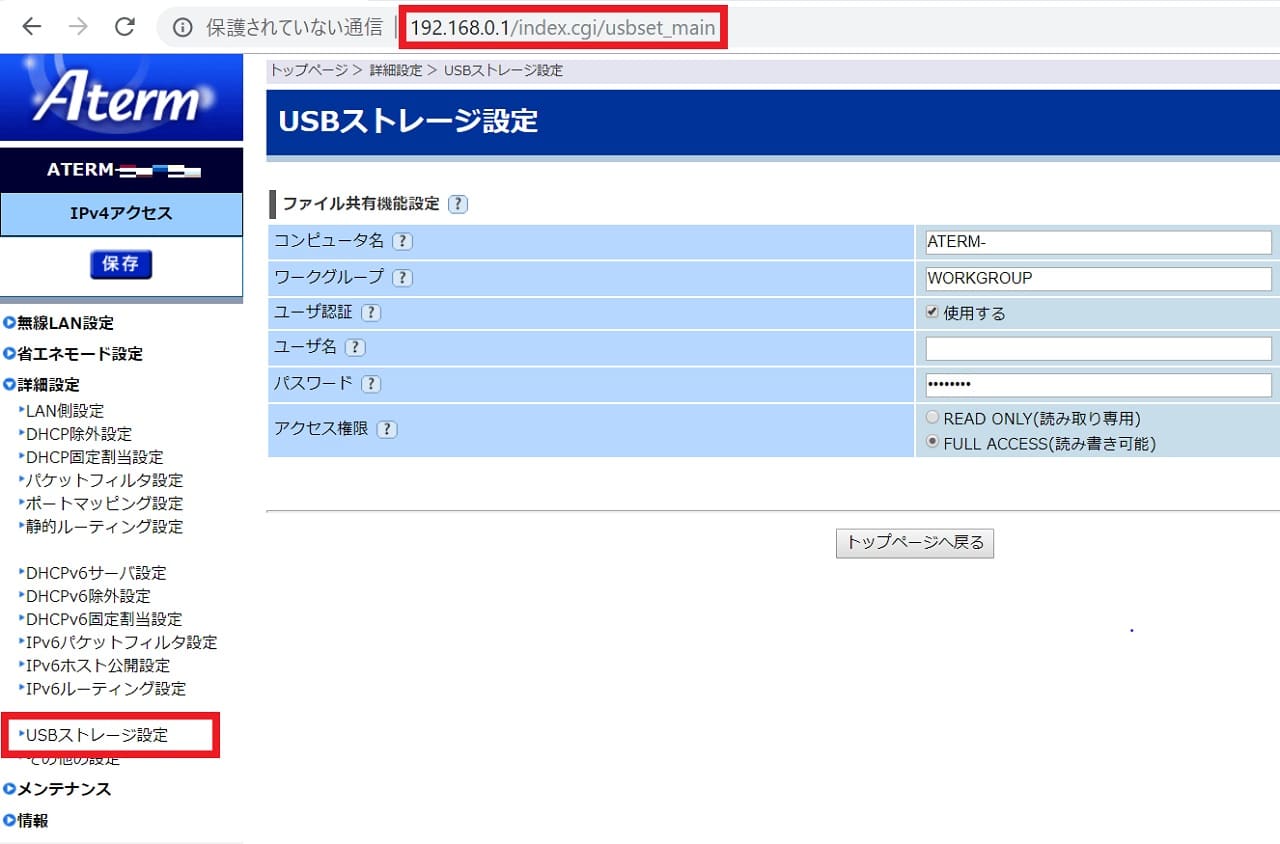Click the browser back arrow
1280x844 pixels.
click(32, 27)
